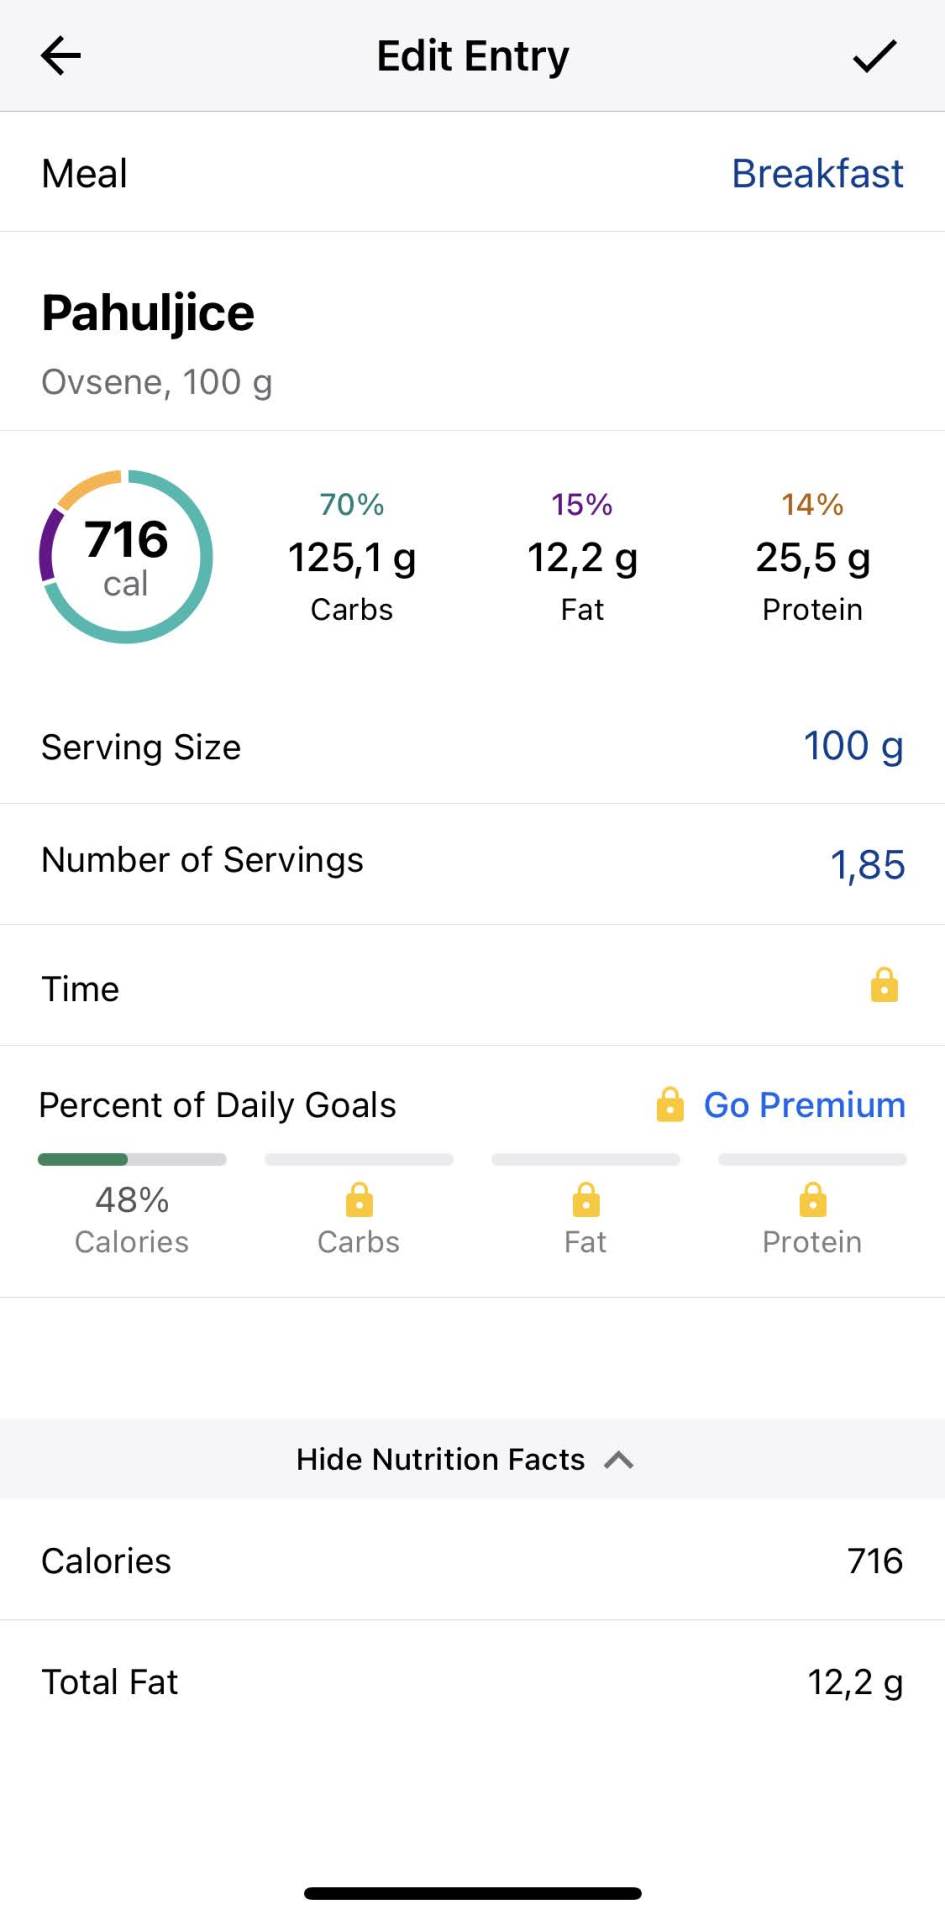Tap the lock icon beside Go Premium

[x=670, y=1105]
